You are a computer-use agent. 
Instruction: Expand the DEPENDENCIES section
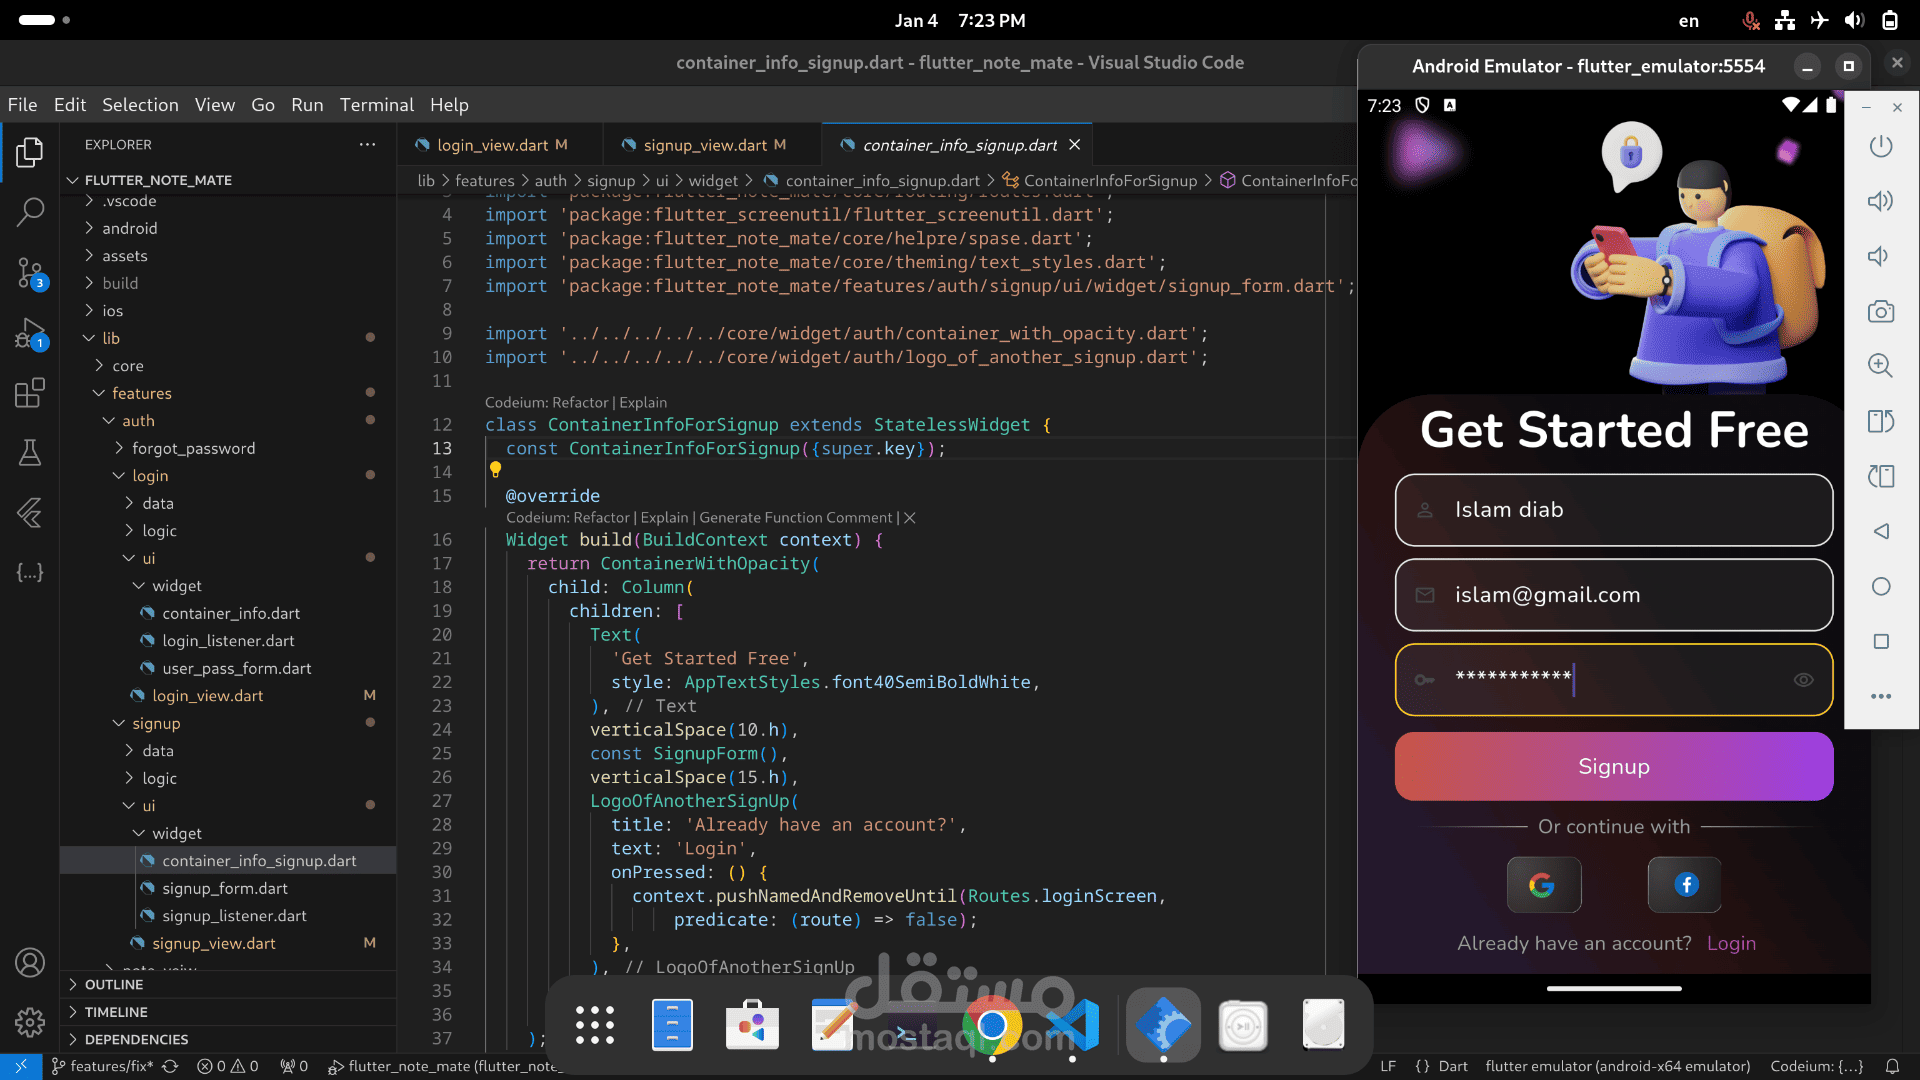coord(136,1039)
